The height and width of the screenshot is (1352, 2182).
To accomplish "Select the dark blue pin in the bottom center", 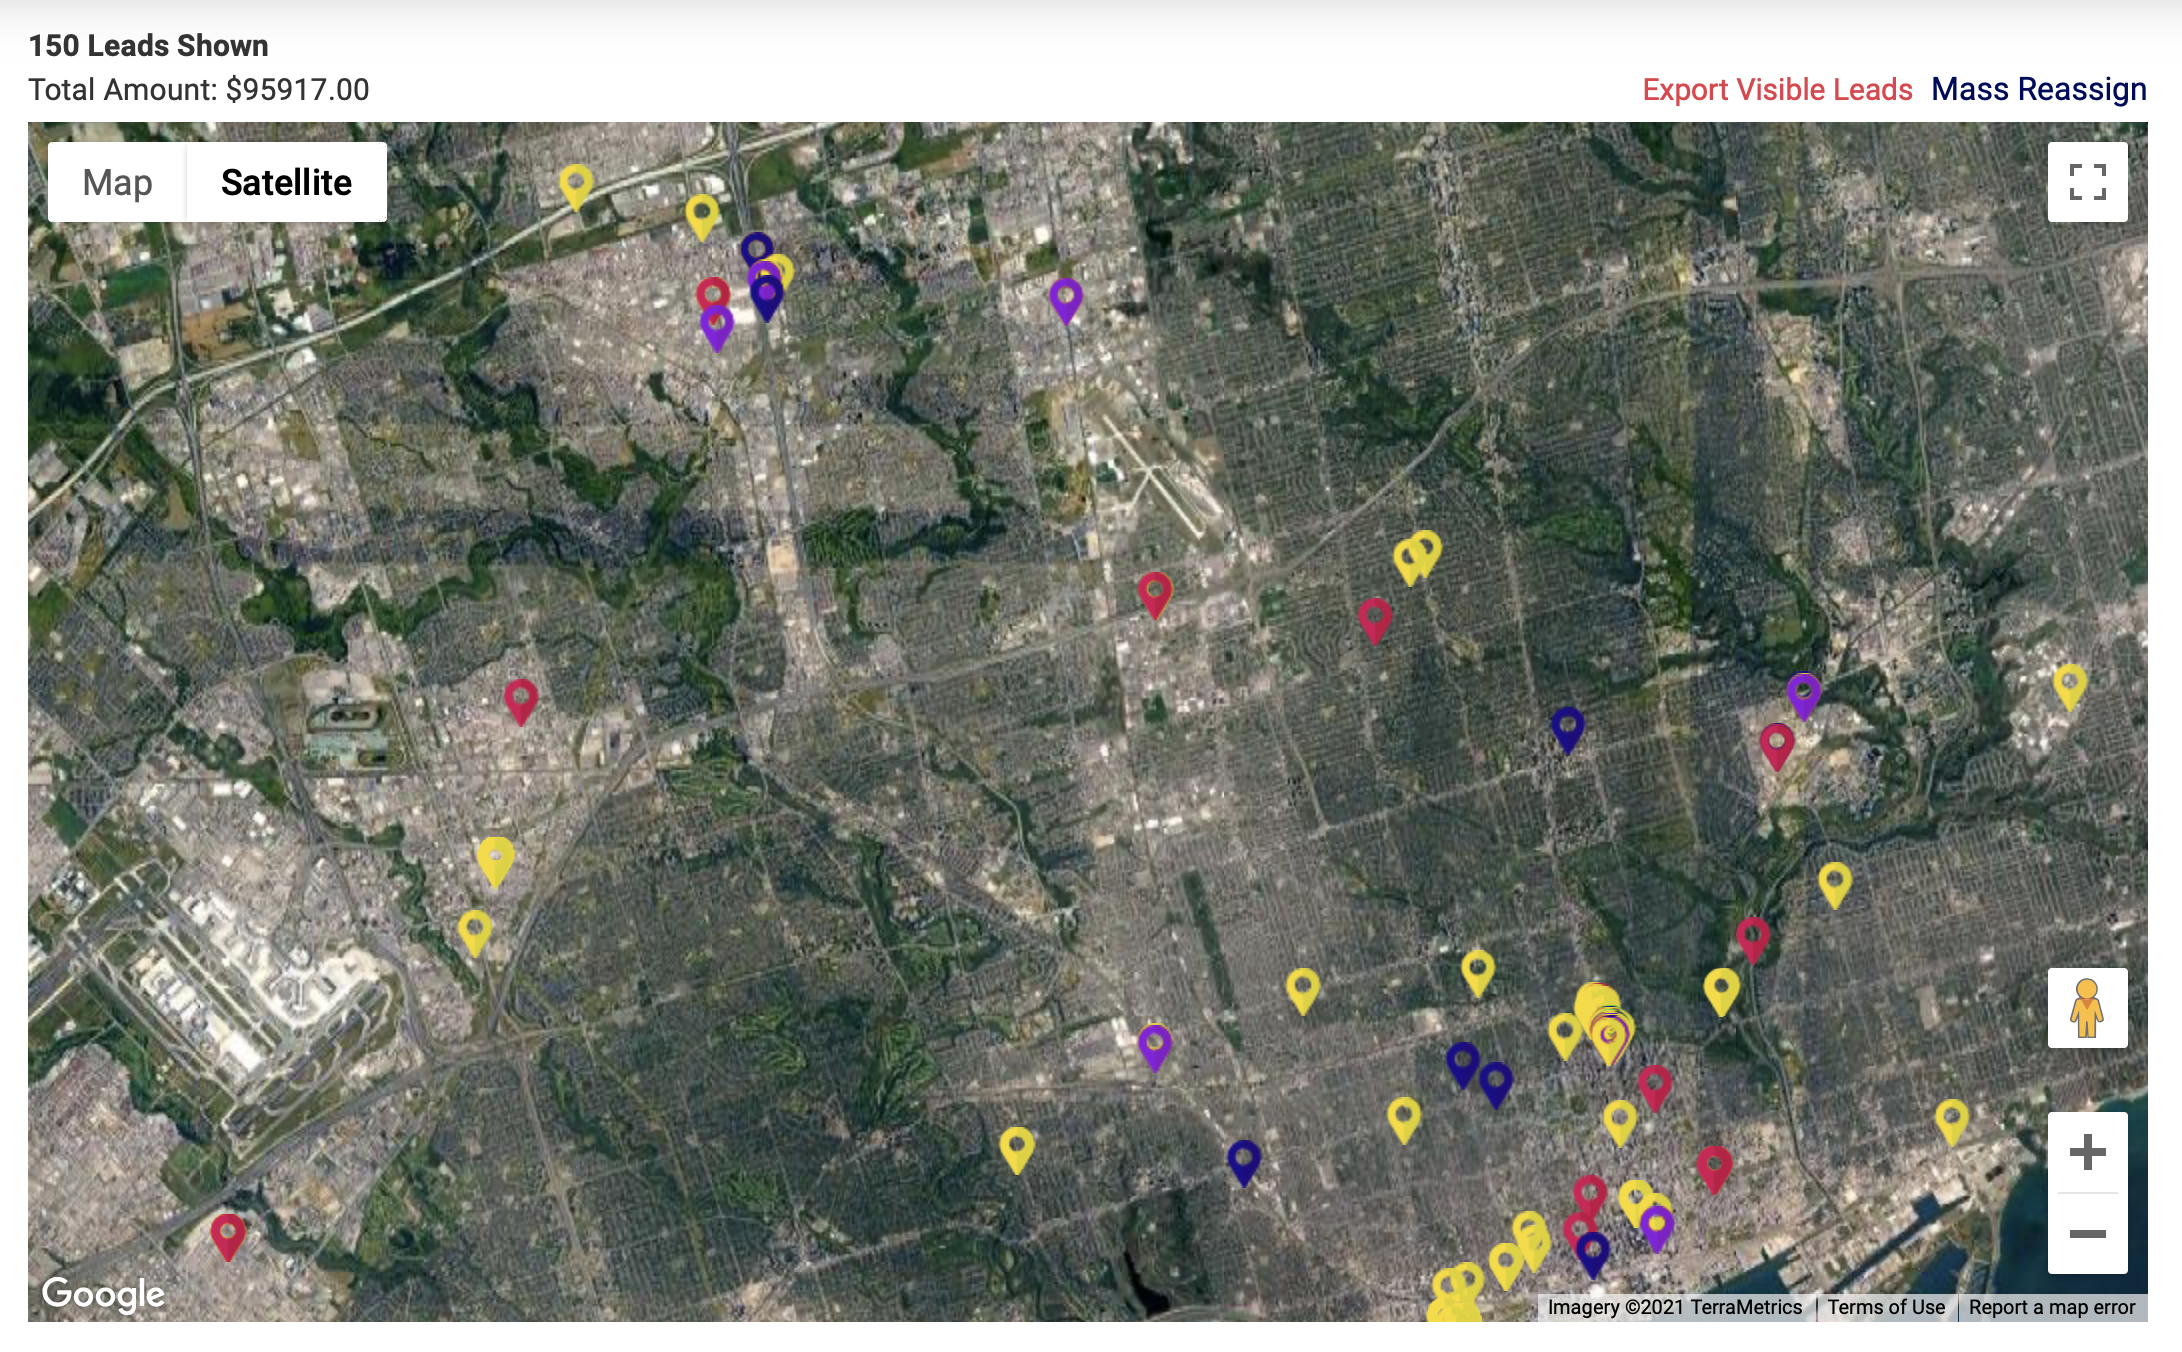I will [1244, 1163].
